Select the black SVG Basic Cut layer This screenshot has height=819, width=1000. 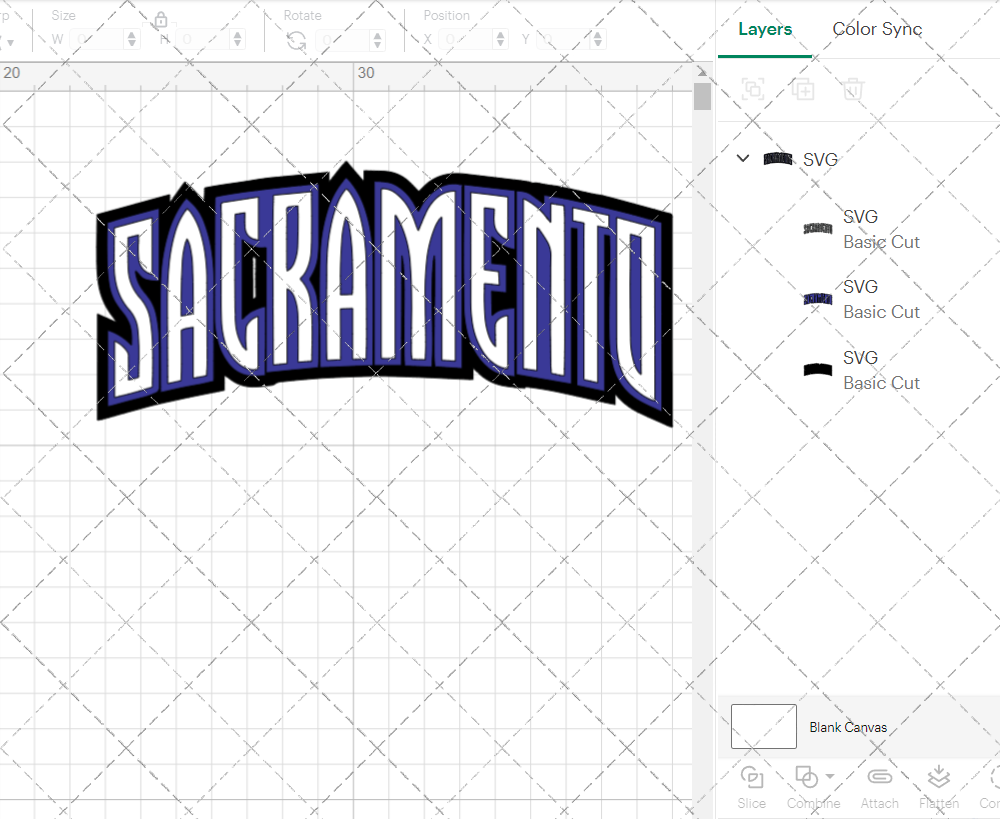click(861, 370)
